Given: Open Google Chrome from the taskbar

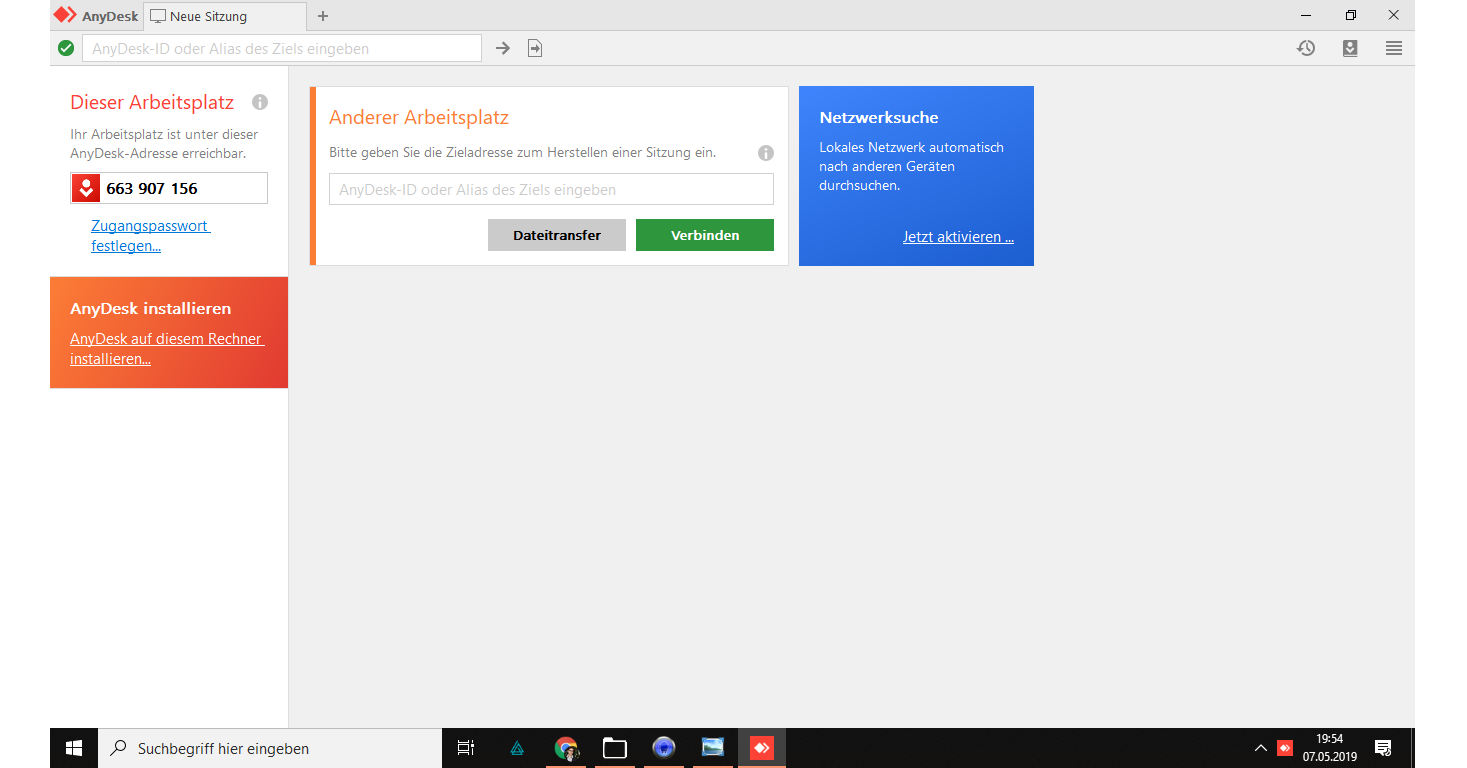Looking at the screenshot, I should click(566, 748).
